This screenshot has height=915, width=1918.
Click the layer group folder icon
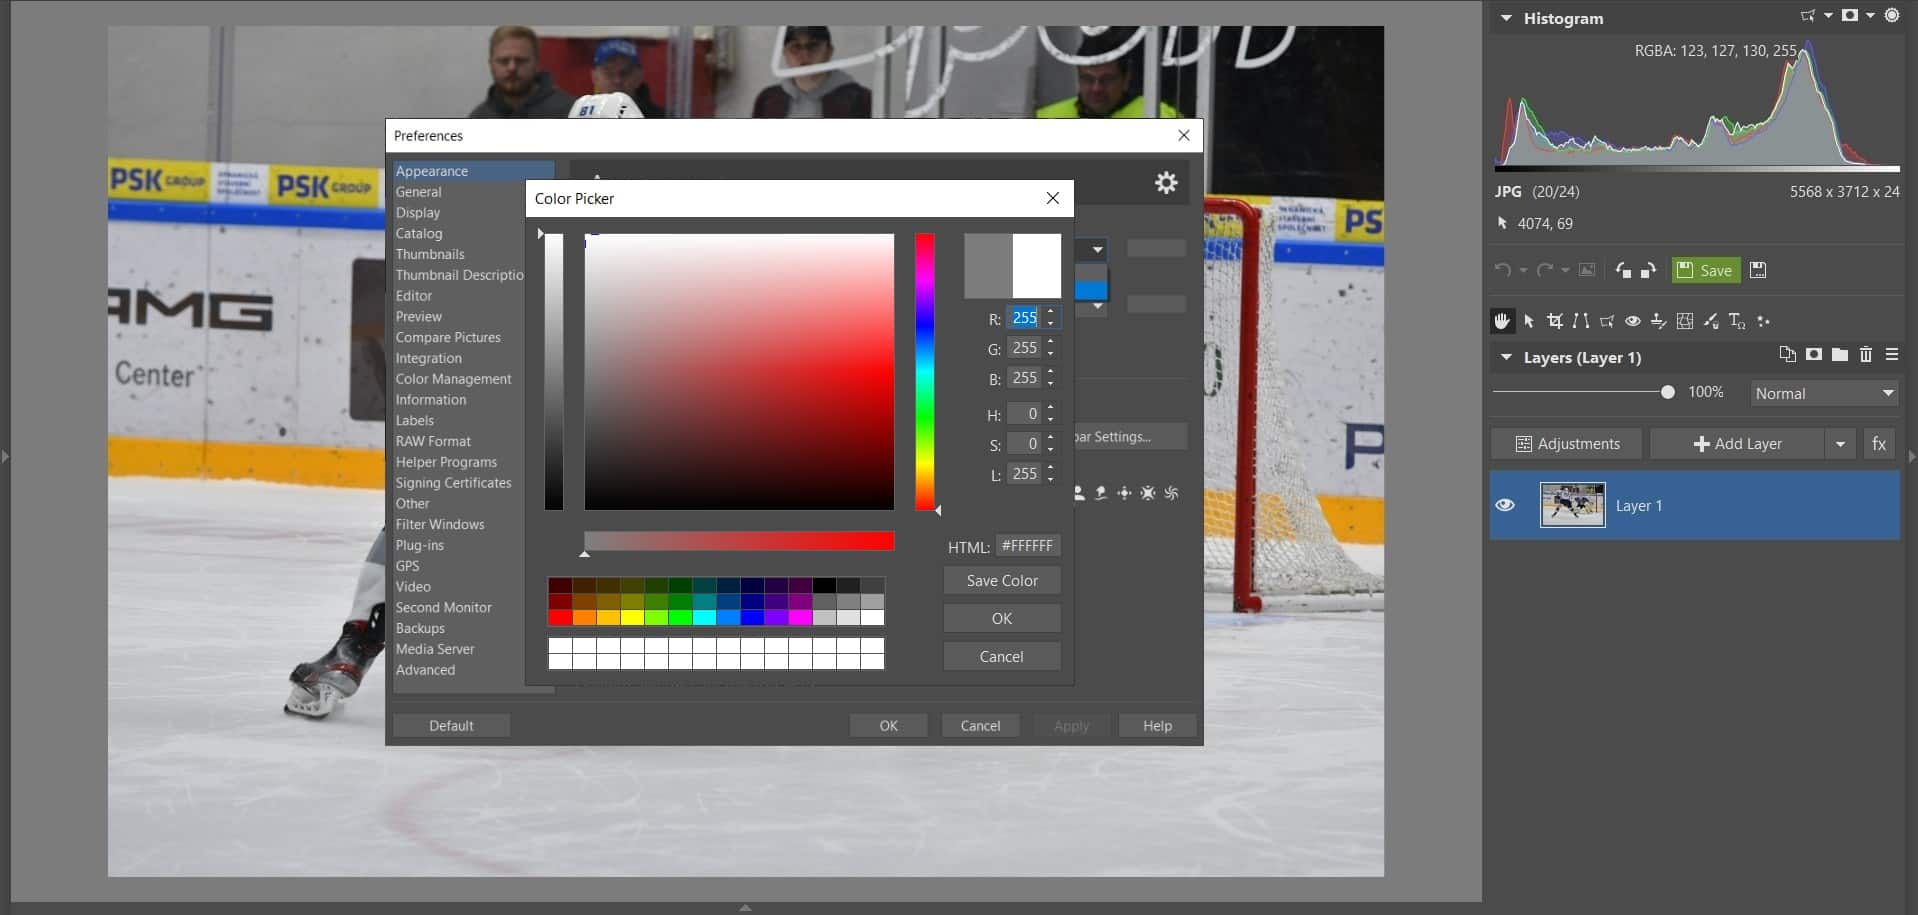[1839, 354]
